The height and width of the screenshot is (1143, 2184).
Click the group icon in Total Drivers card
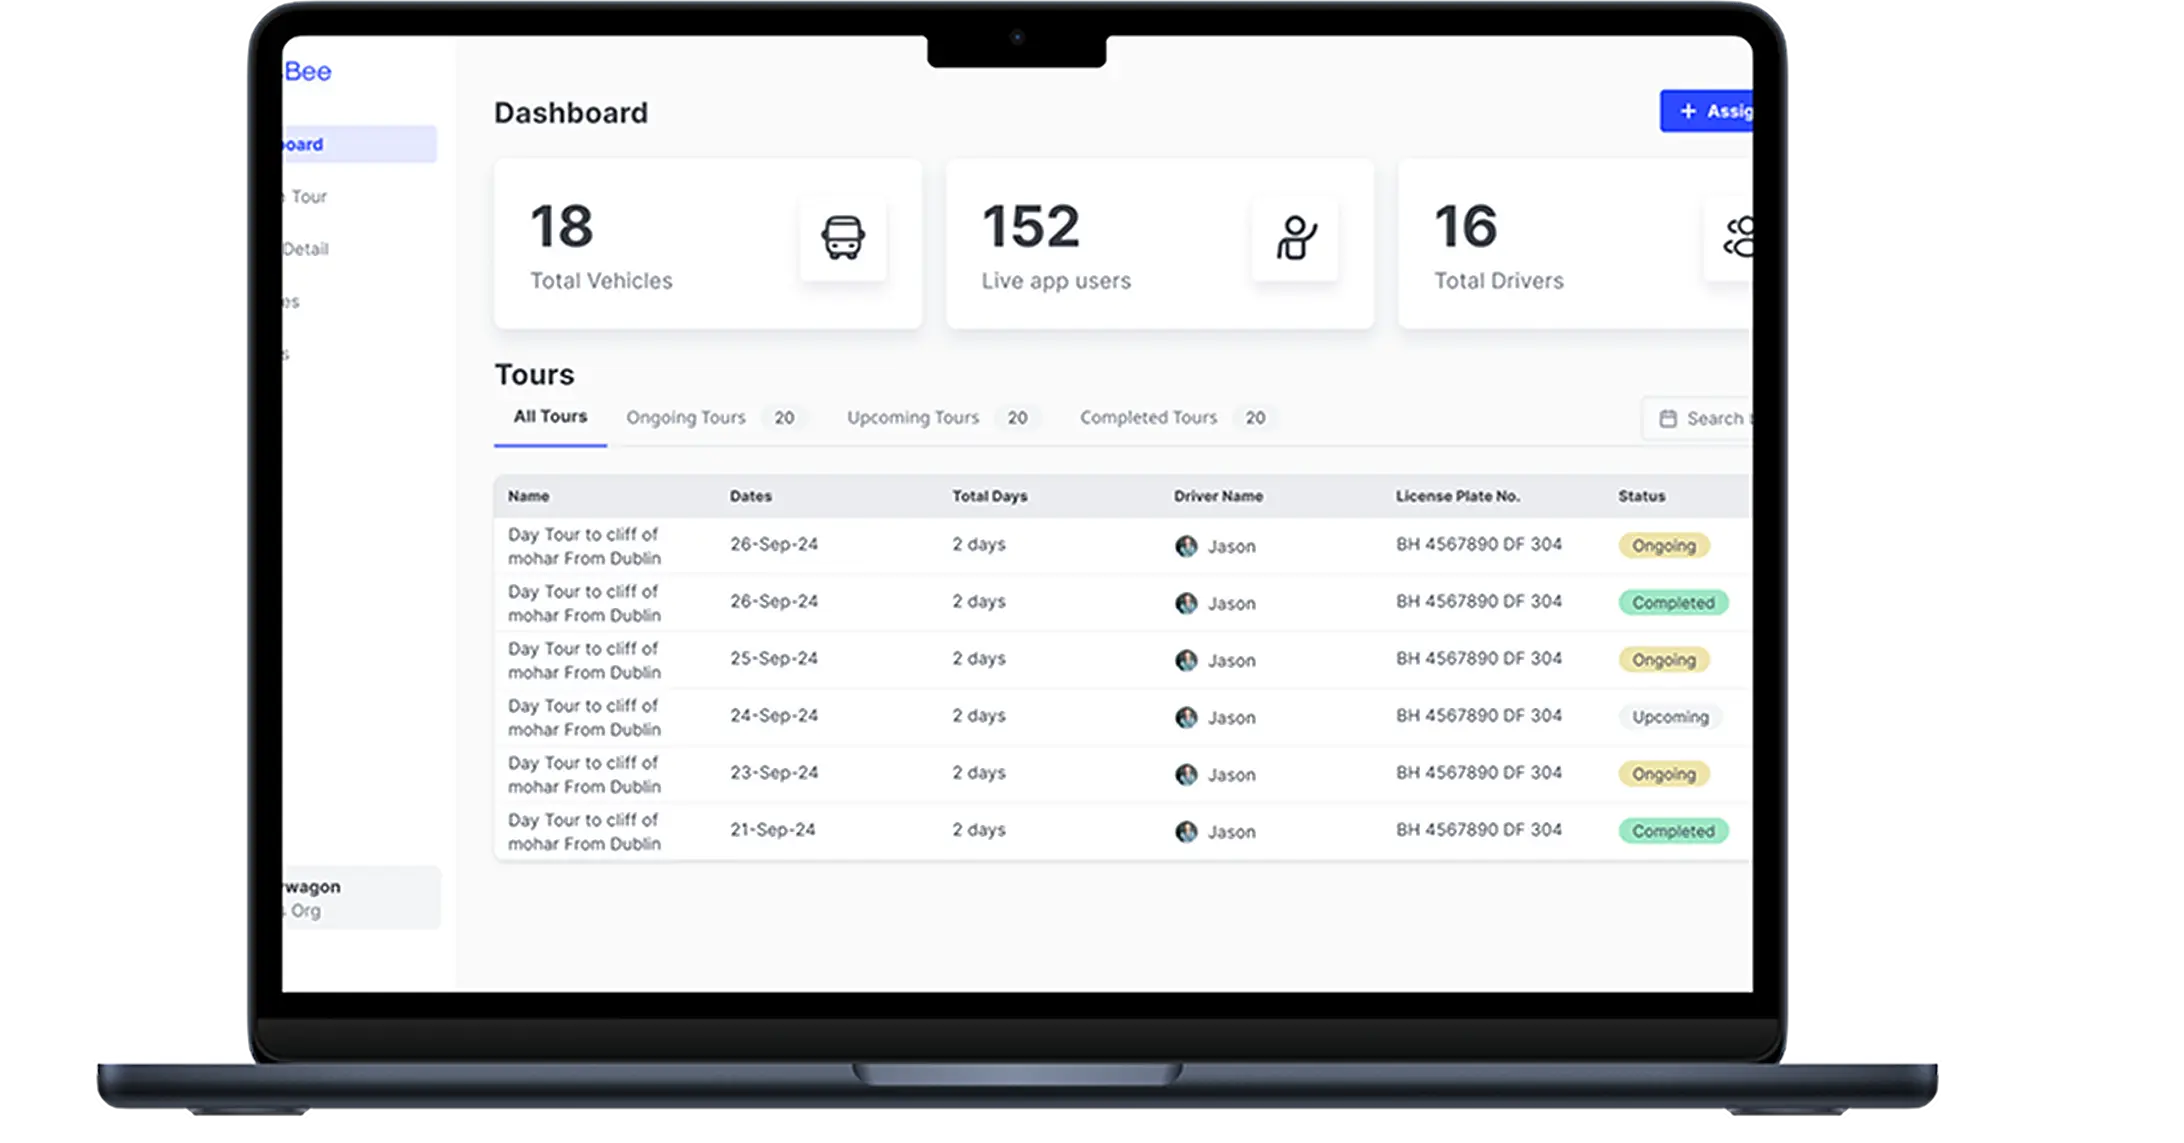1738,238
